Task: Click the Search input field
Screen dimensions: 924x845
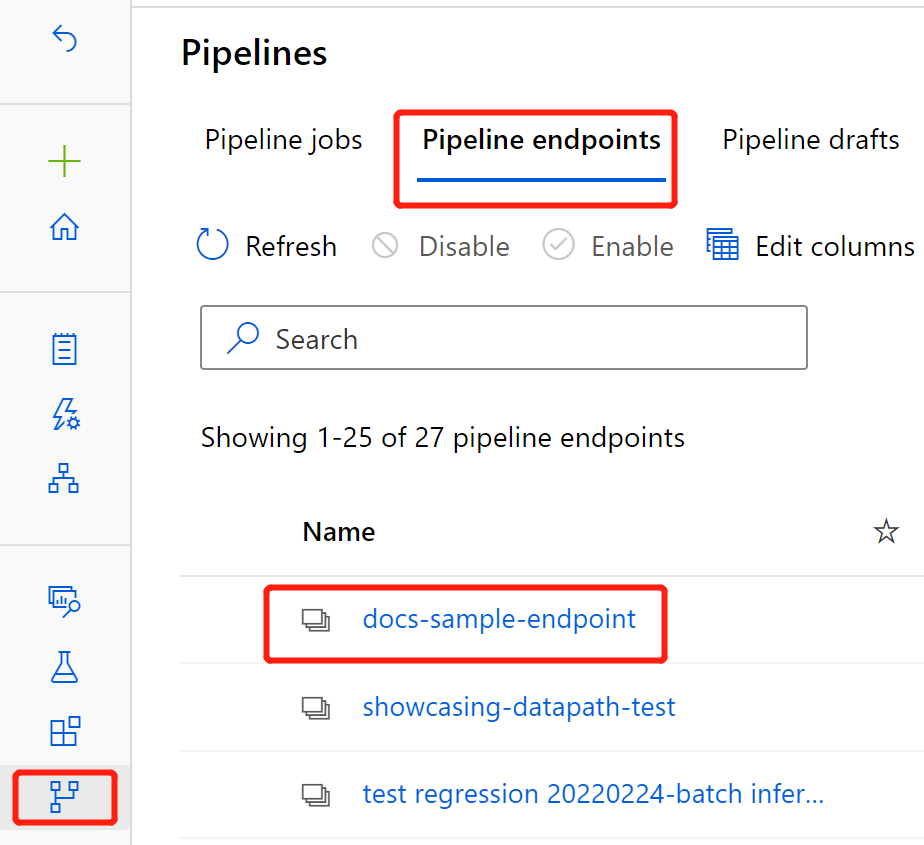Action: (504, 339)
